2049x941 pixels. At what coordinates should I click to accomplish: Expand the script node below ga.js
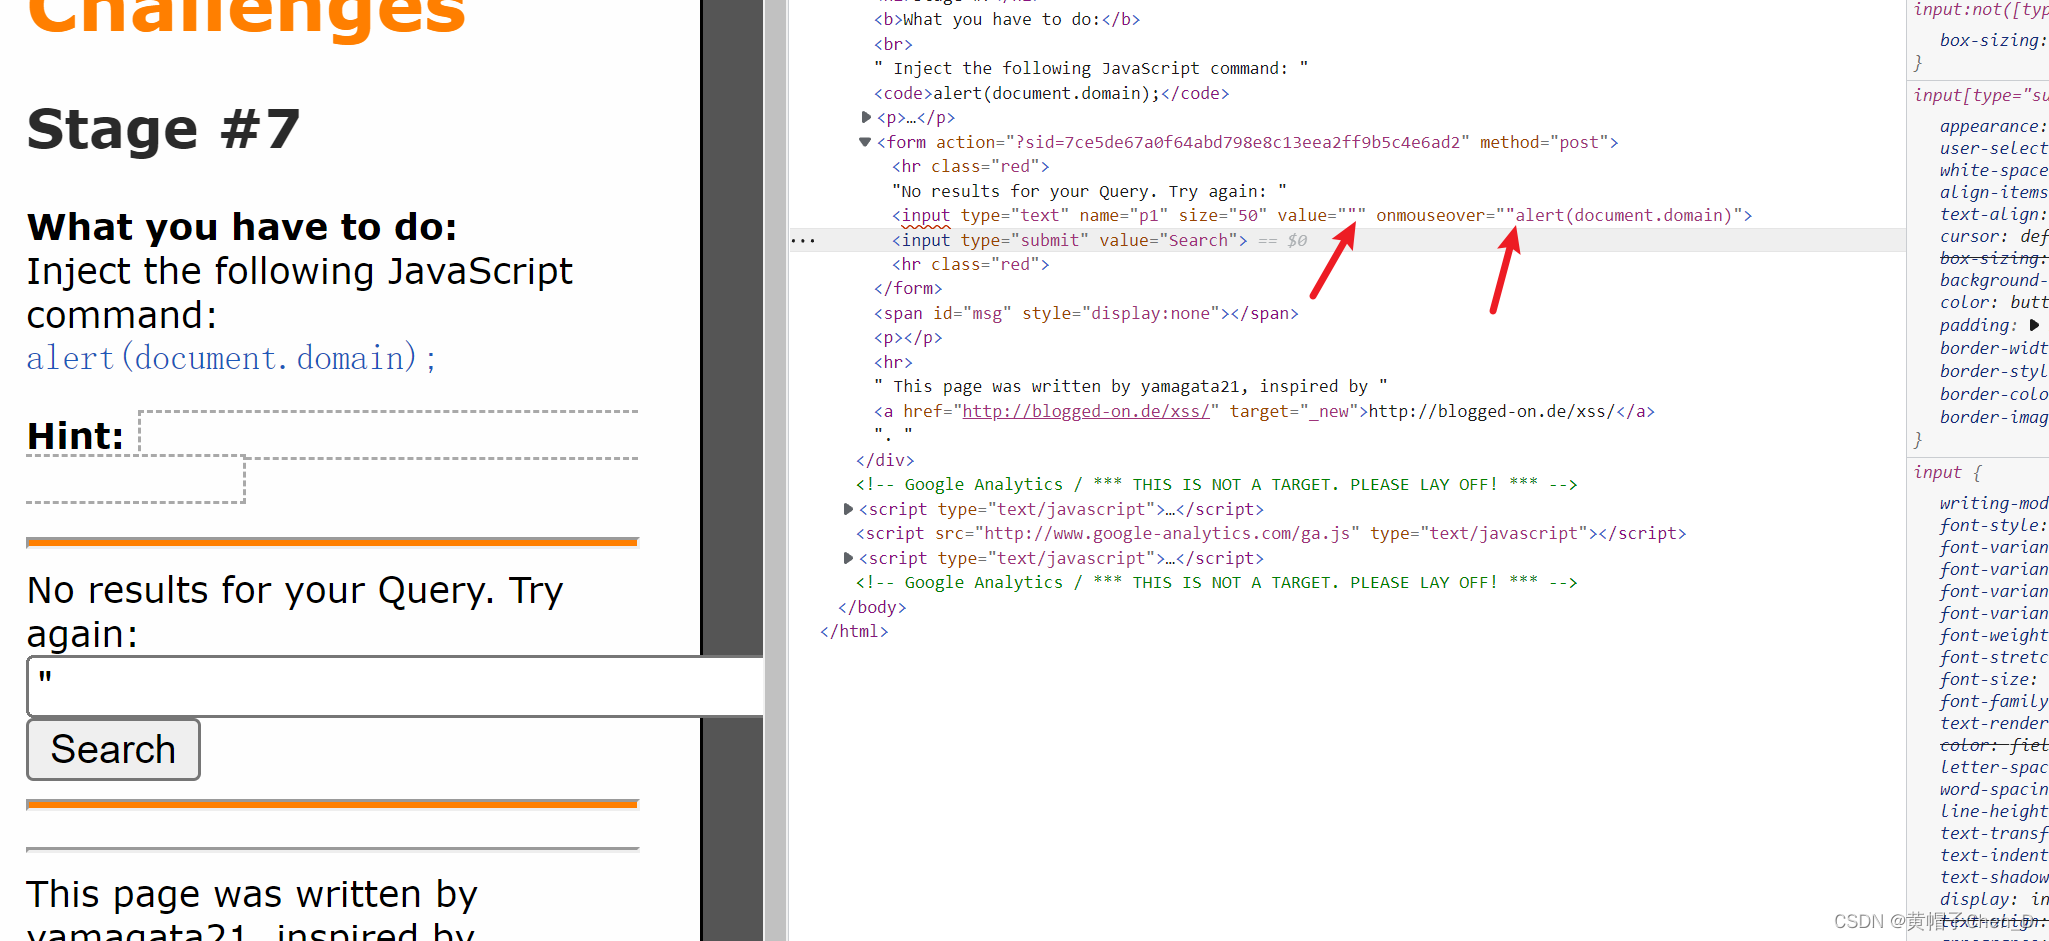coord(848,558)
